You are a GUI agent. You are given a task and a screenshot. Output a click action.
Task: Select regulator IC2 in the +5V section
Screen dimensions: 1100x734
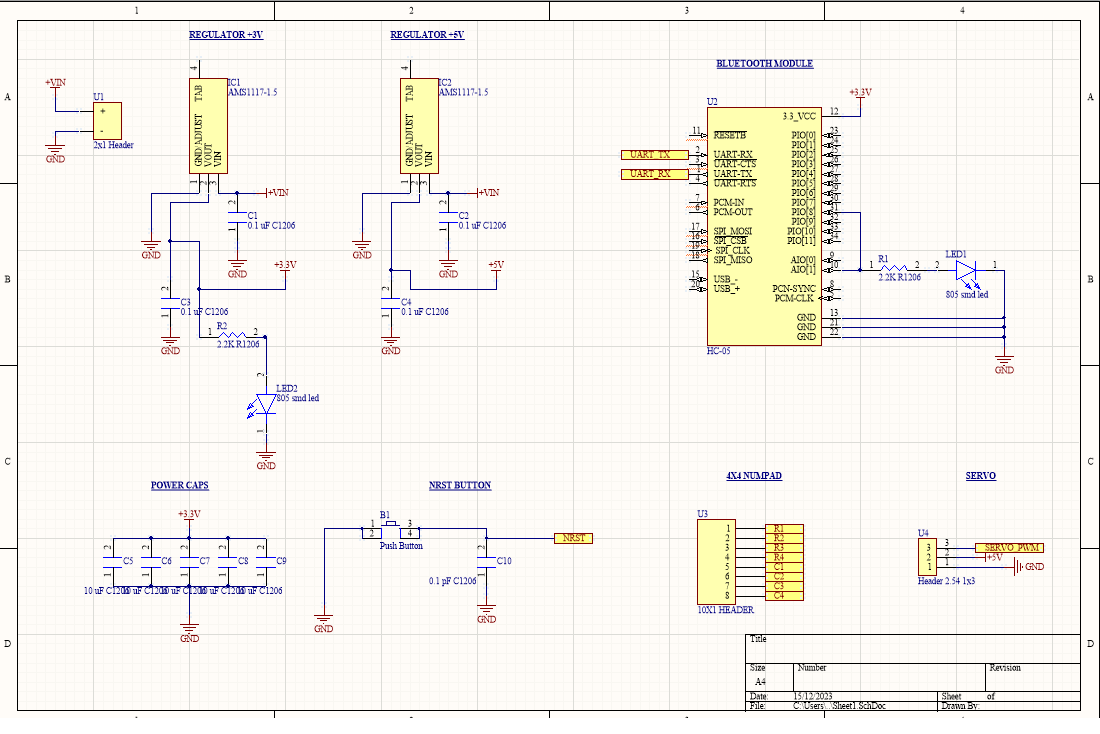pyautogui.click(x=417, y=125)
